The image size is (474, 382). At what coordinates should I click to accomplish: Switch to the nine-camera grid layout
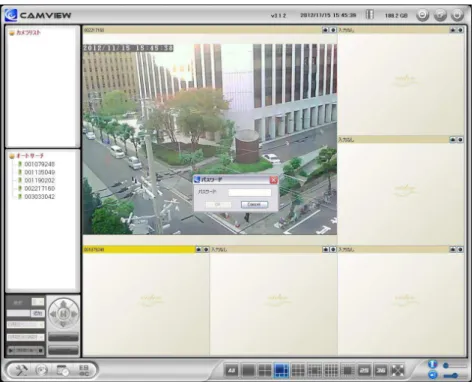pos(298,370)
